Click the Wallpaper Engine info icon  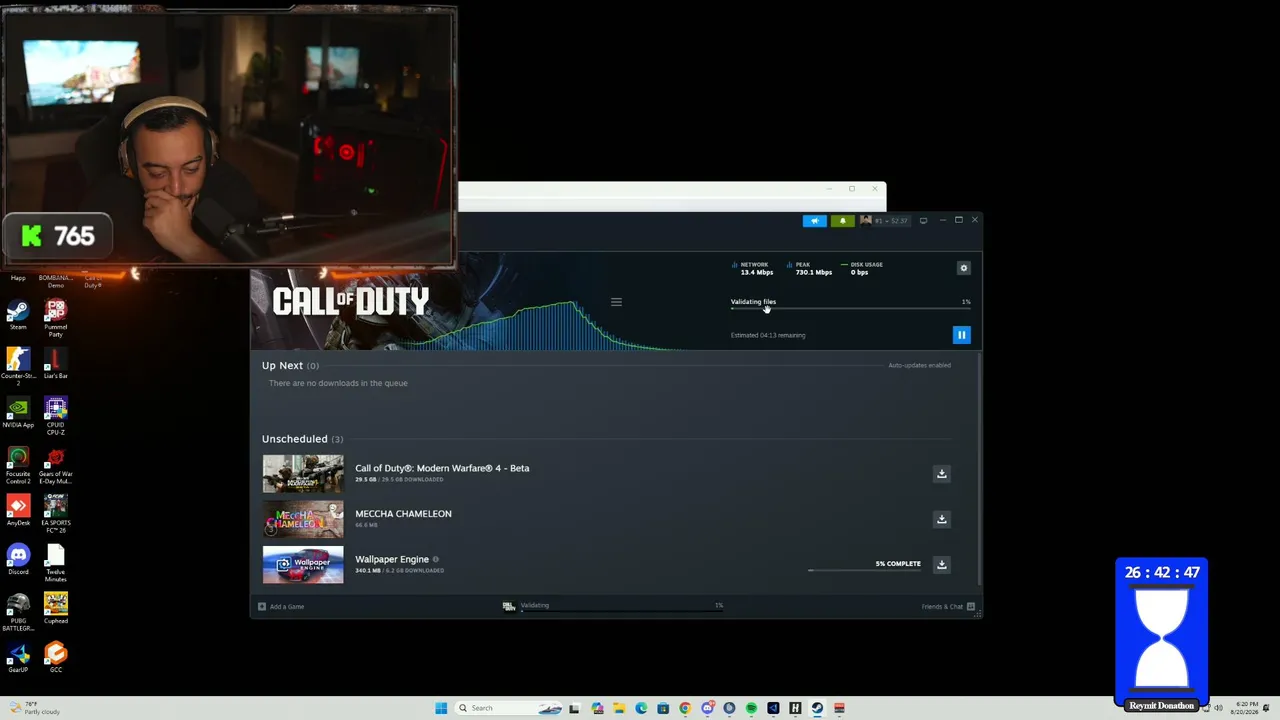pyautogui.click(x=435, y=560)
